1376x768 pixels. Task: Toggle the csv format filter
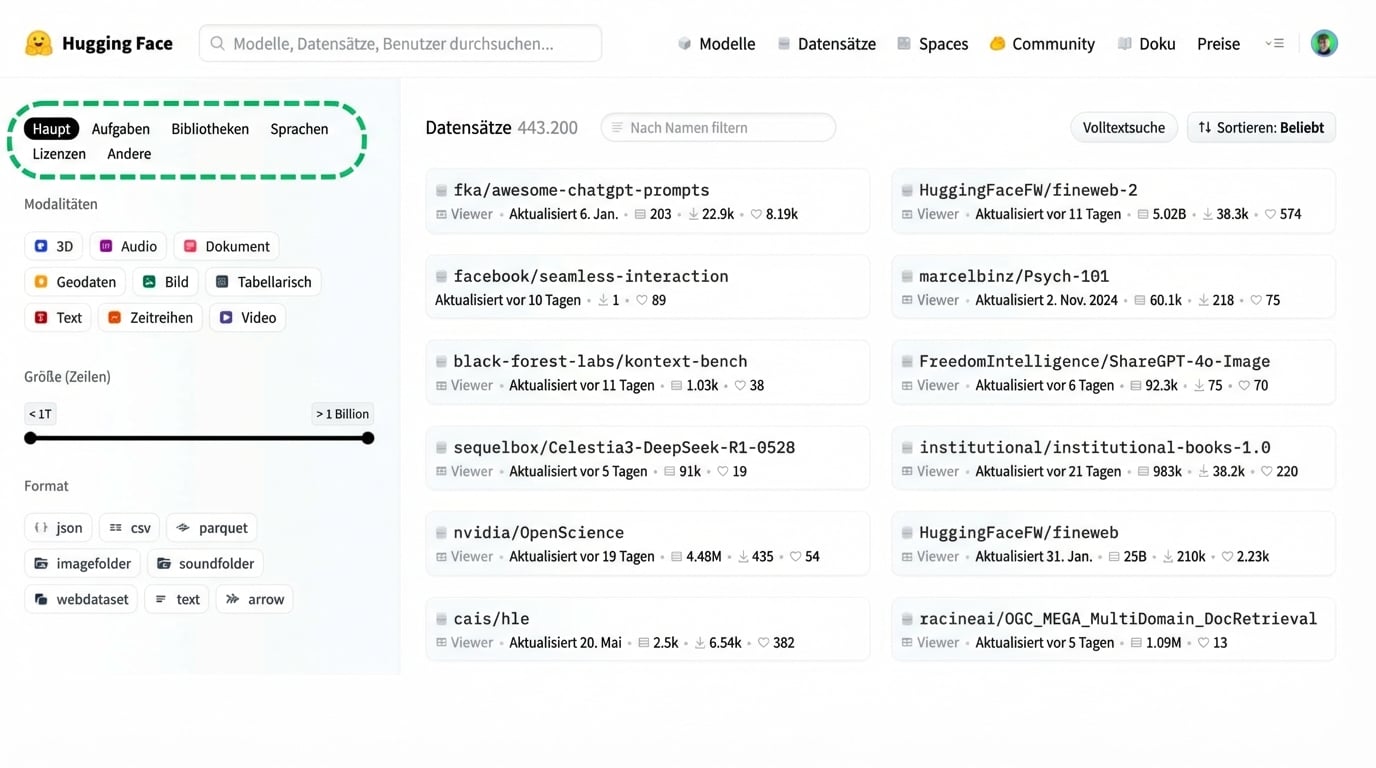[x=129, y=527]
